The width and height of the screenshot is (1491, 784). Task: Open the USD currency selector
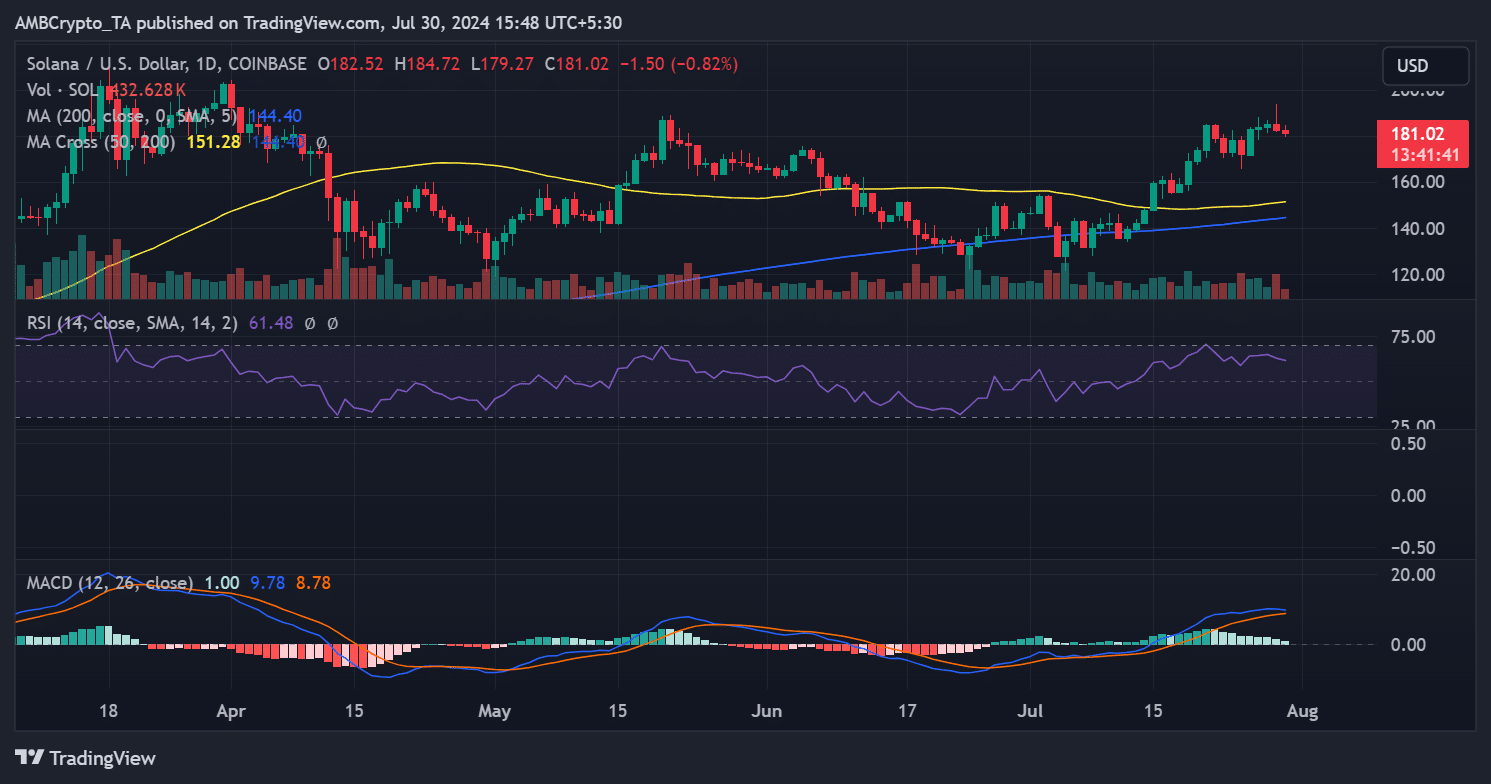(1426, 66)
